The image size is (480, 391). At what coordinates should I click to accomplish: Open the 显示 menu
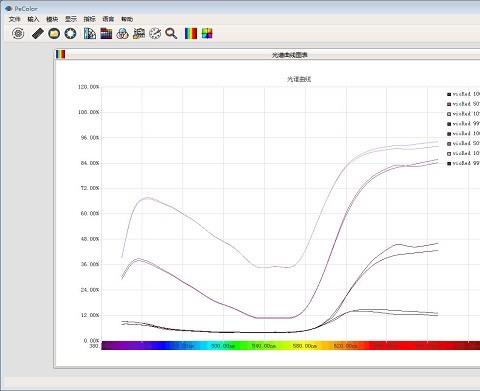(x=71, y=19)
